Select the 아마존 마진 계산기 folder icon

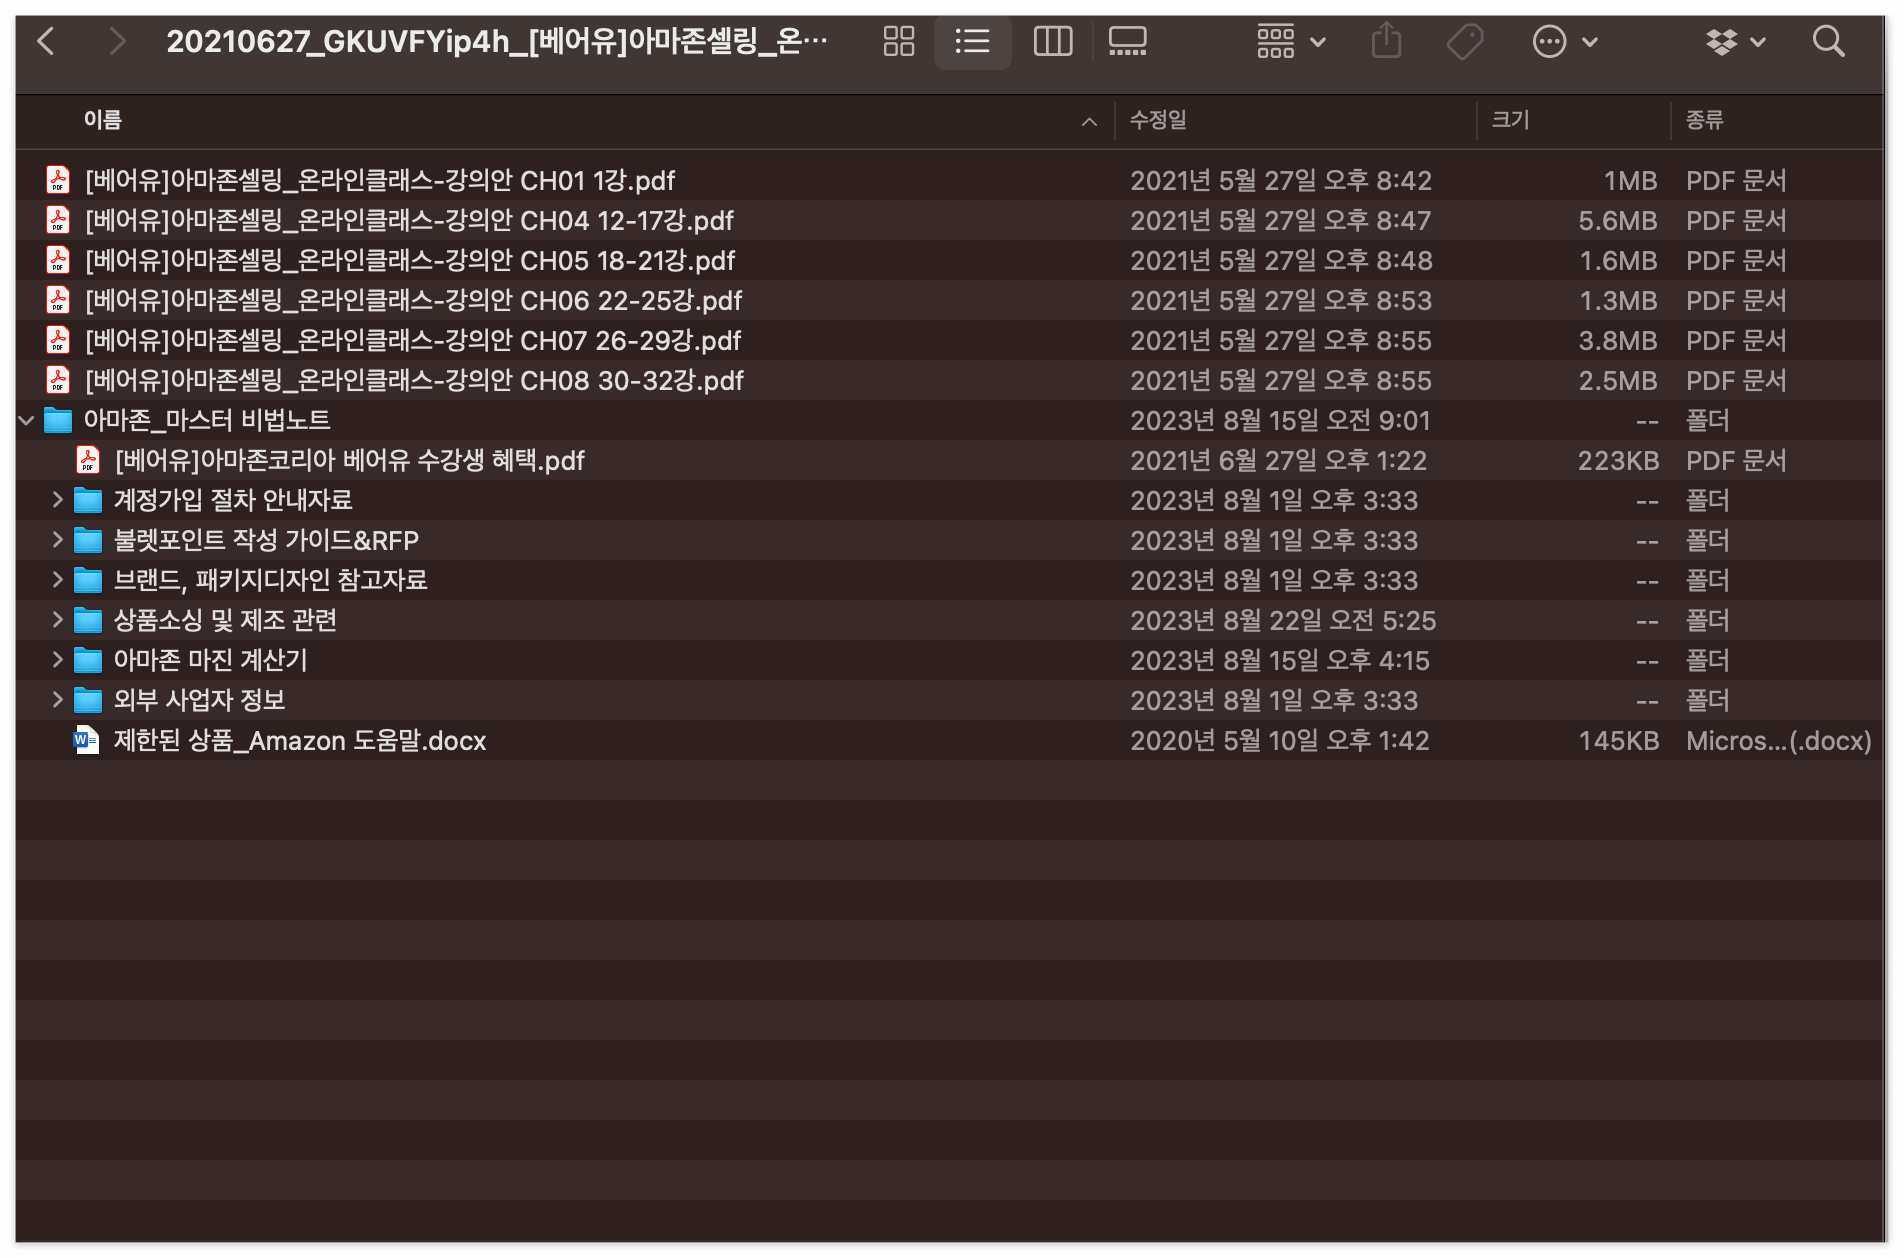88,660
